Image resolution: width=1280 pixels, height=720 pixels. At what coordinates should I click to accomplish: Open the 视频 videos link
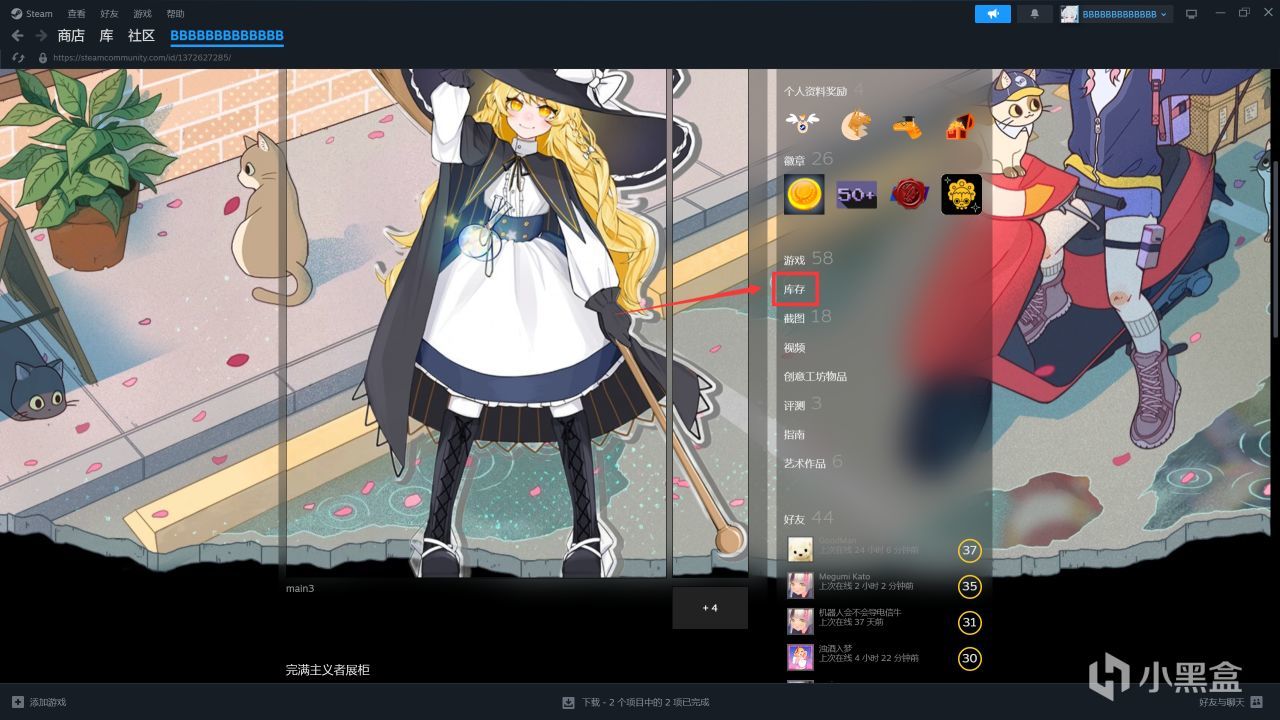point(795,348)
